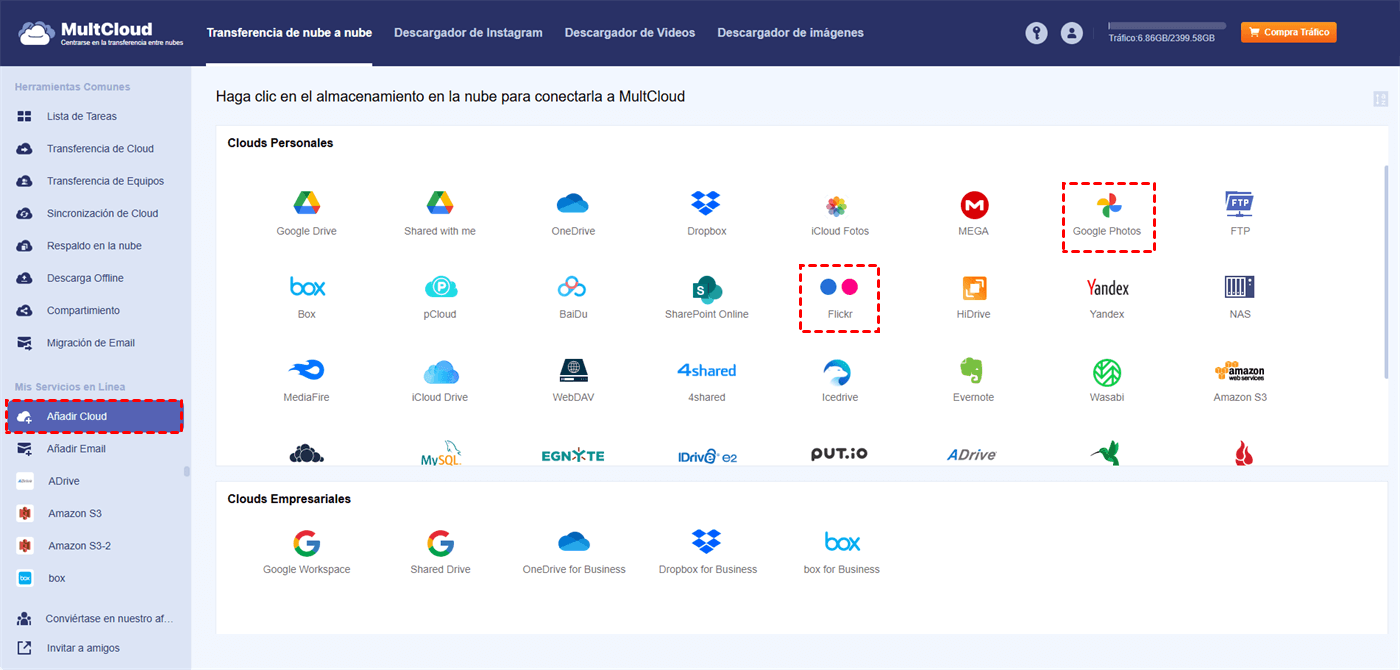Select Google Workspace business cloud
This screenshot has width=1400, height=670.
click(x=306, y=544)
